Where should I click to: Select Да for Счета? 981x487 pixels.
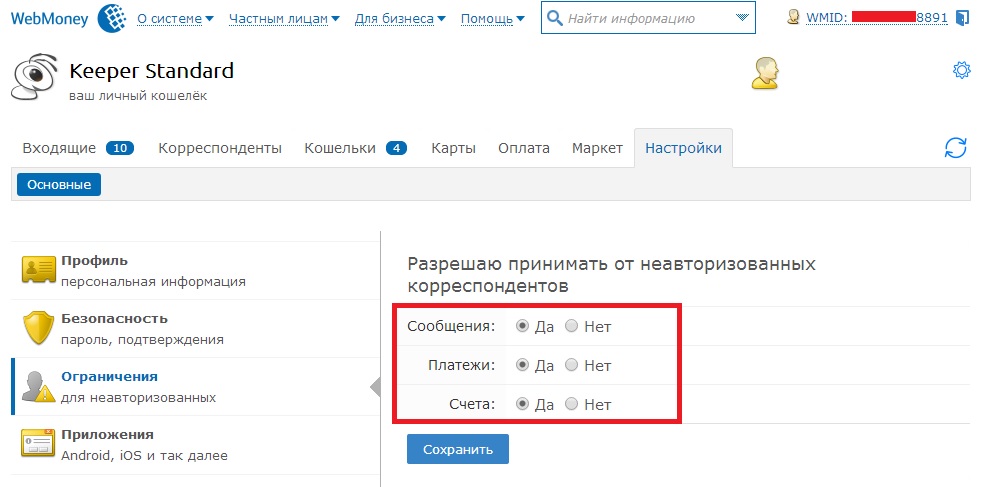click(x=522, y=404)
